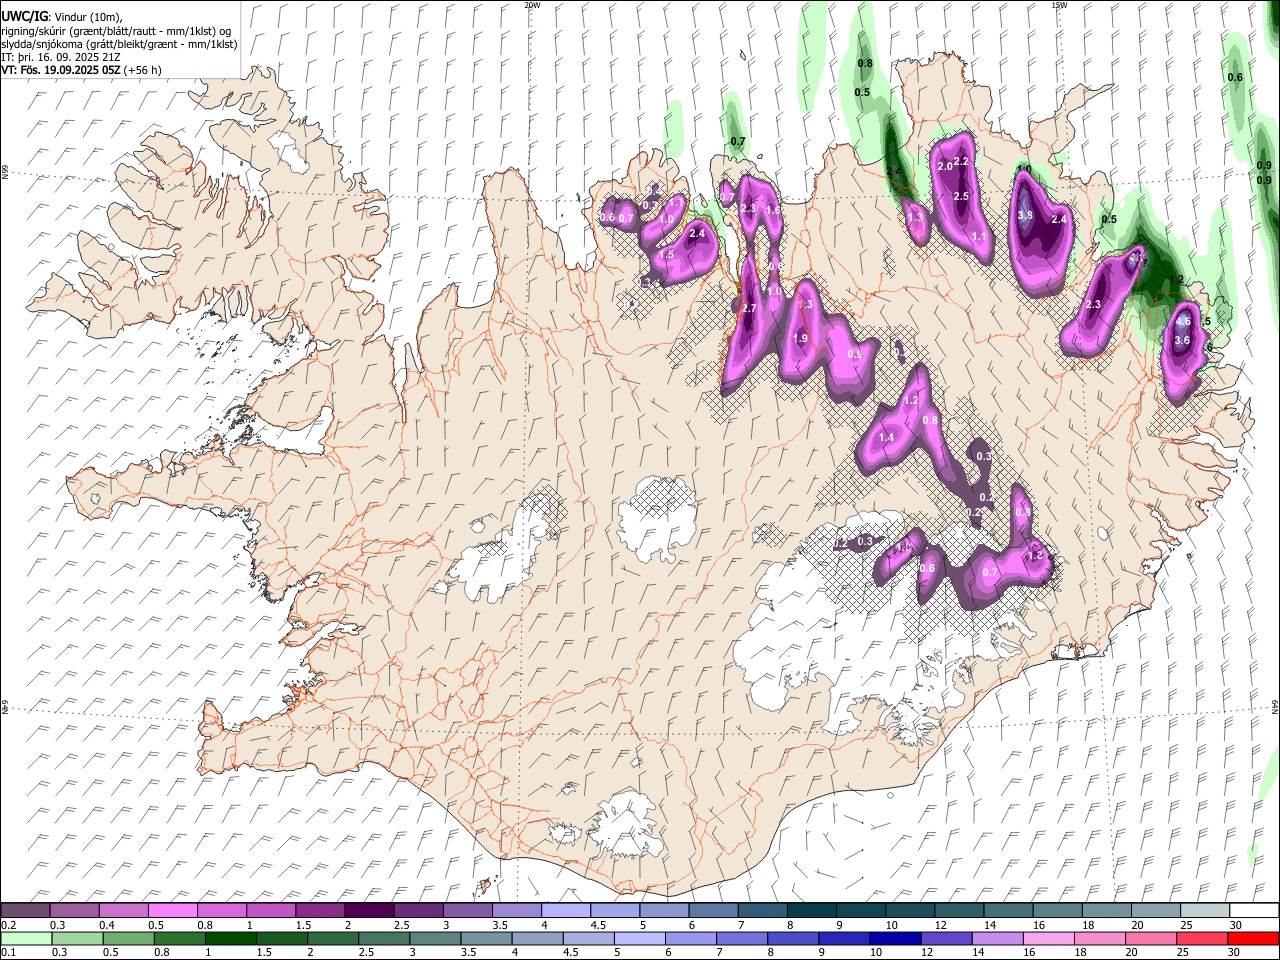Click the bright red 30 swatch on the bottom scale

1253,939
